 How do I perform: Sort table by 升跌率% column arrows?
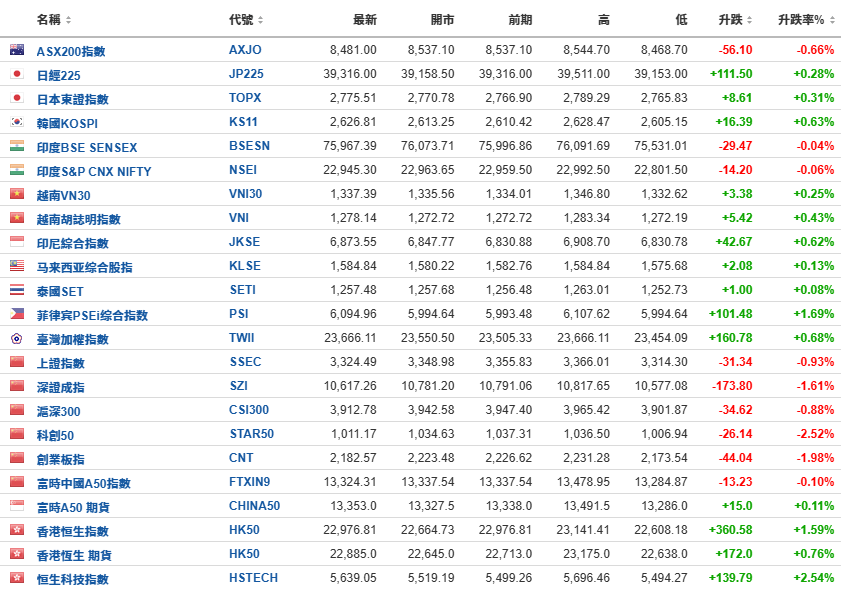pyautogui.click(x=832, y=20)
